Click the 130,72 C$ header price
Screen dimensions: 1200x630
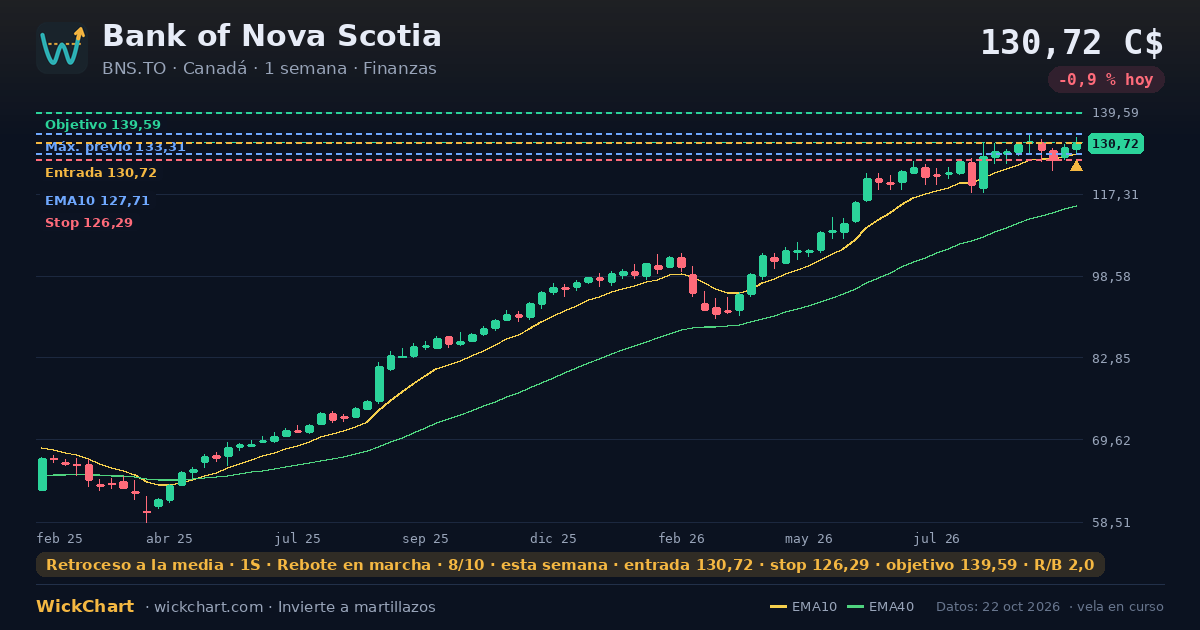[x=1072, y=42]
